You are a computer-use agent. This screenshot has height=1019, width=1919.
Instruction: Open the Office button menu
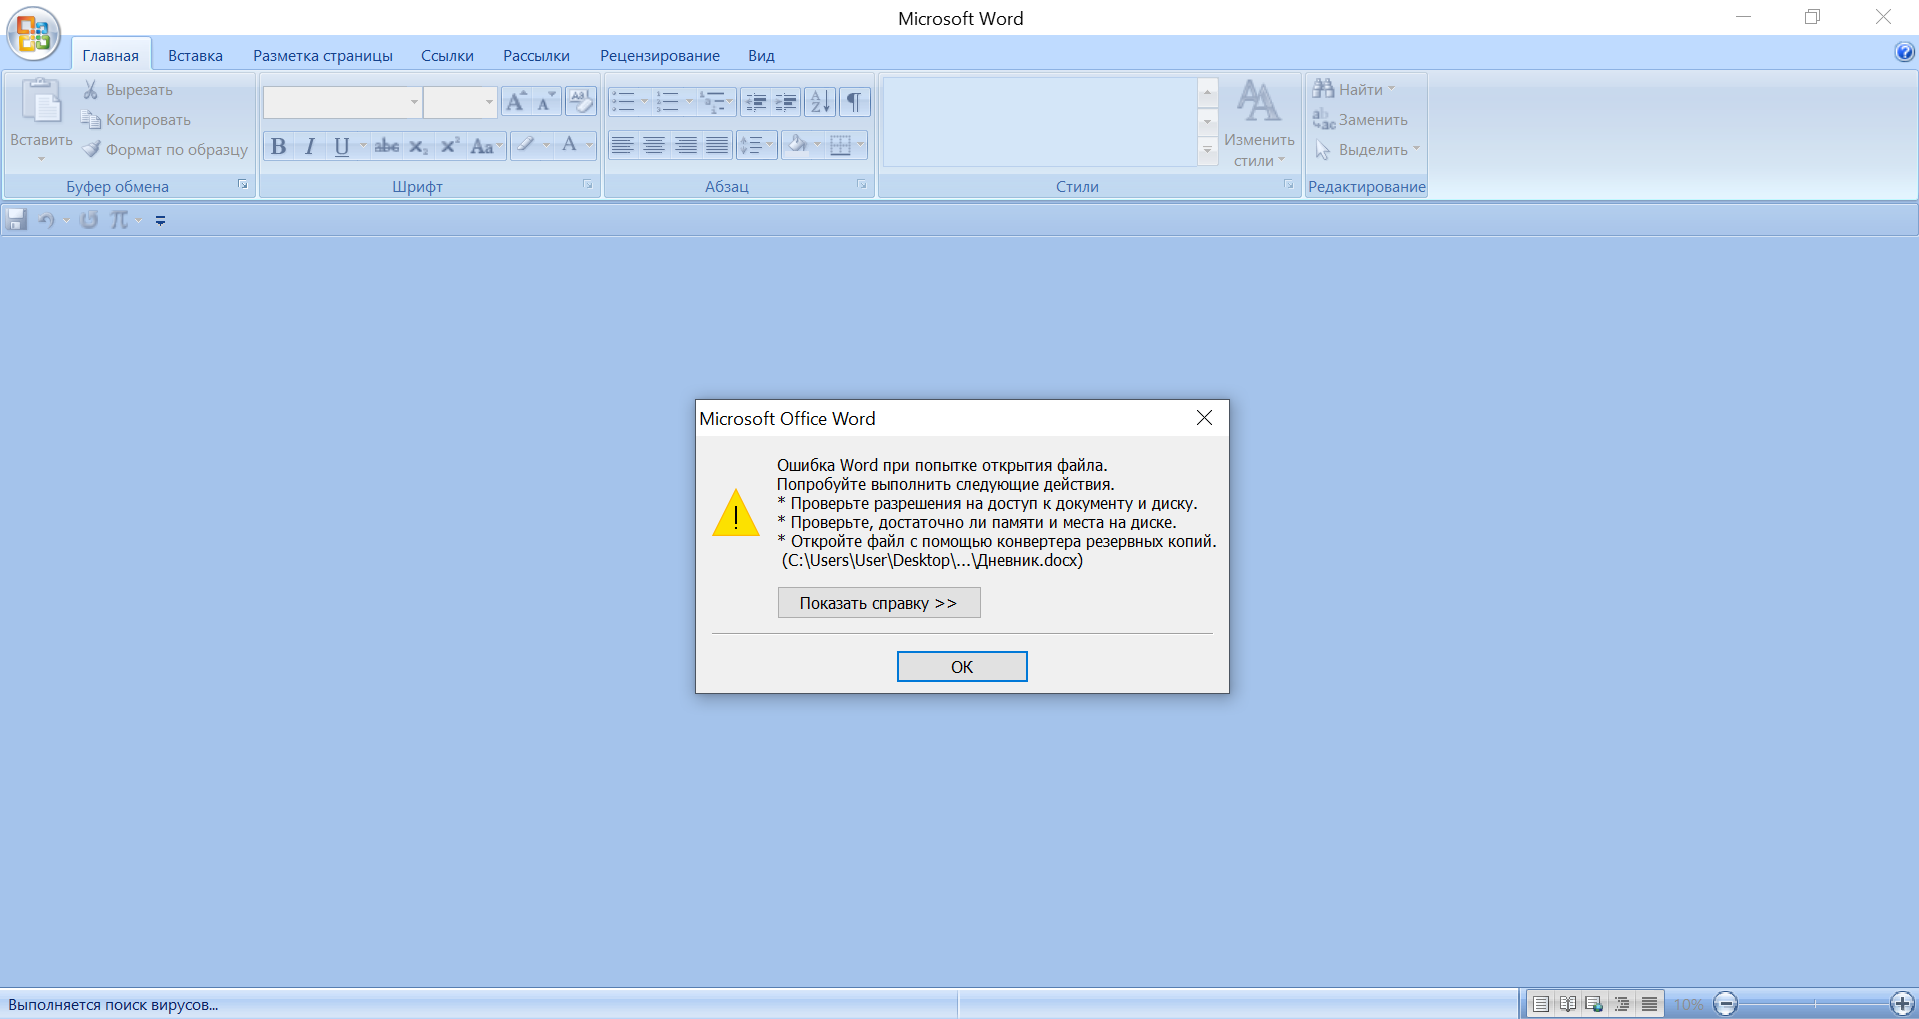(34, 33)
